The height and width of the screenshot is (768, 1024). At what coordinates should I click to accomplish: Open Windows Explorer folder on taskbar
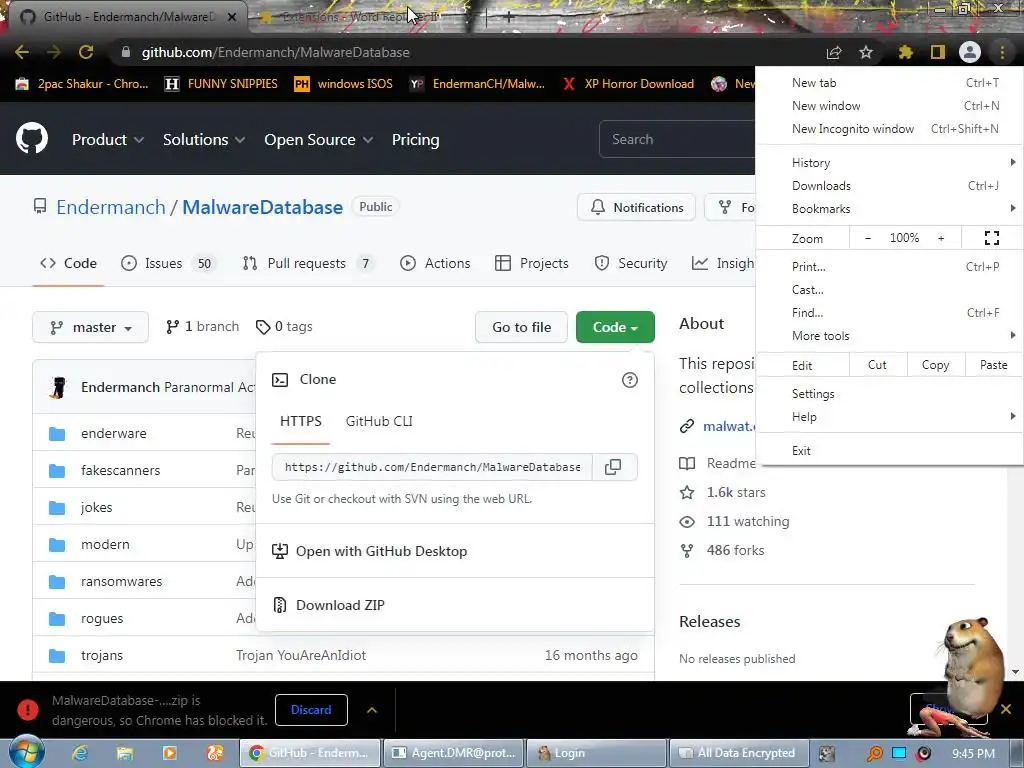point(125,754)
